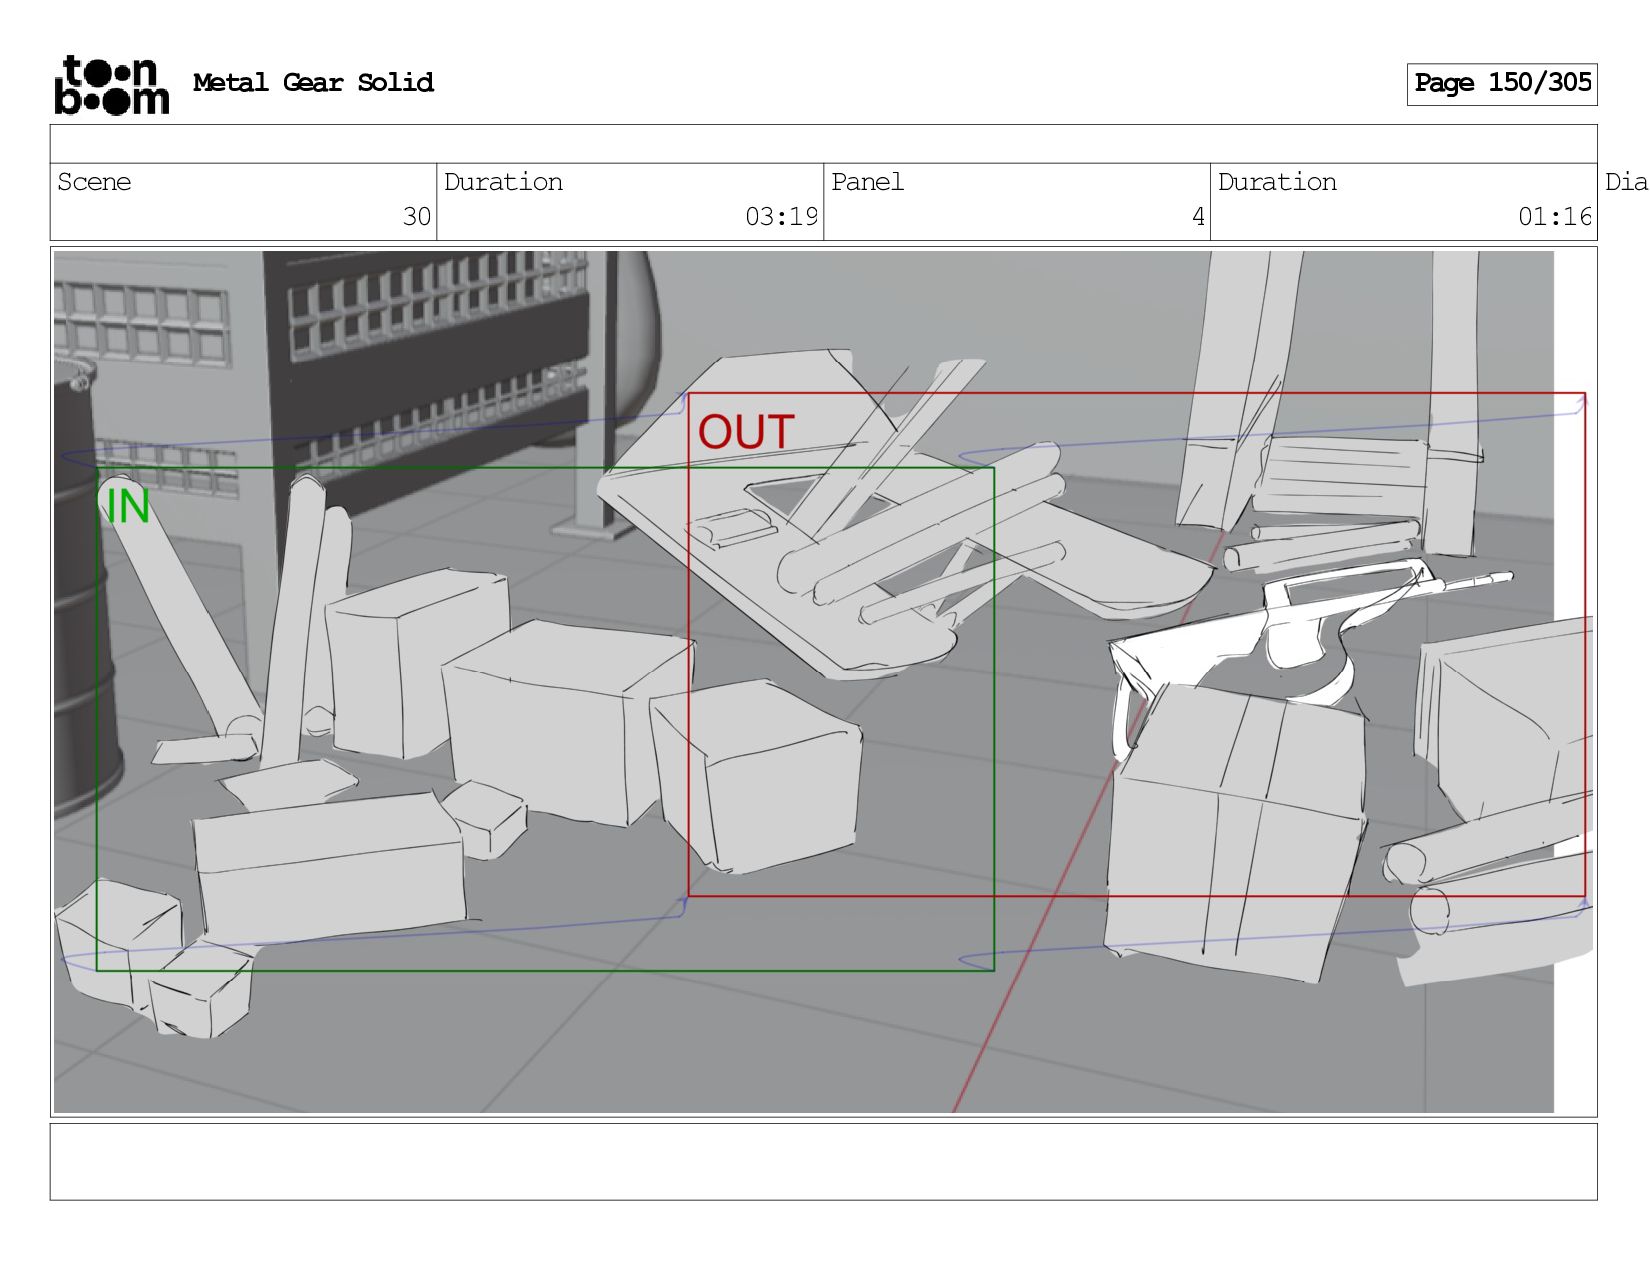This screenshot has width=1650, height=1275.
Task: Click scene duration value "03:19"
Action: tap(781, 217)
